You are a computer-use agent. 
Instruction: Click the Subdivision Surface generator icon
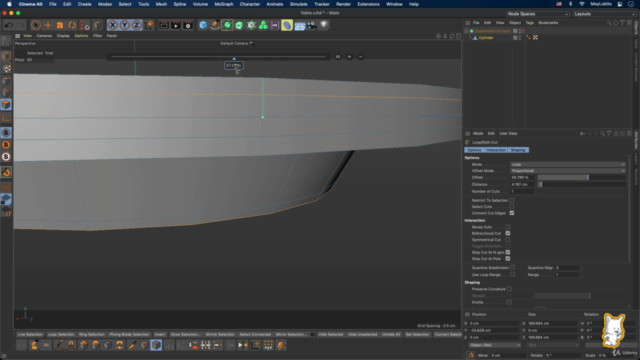click(x=227, y=25)
